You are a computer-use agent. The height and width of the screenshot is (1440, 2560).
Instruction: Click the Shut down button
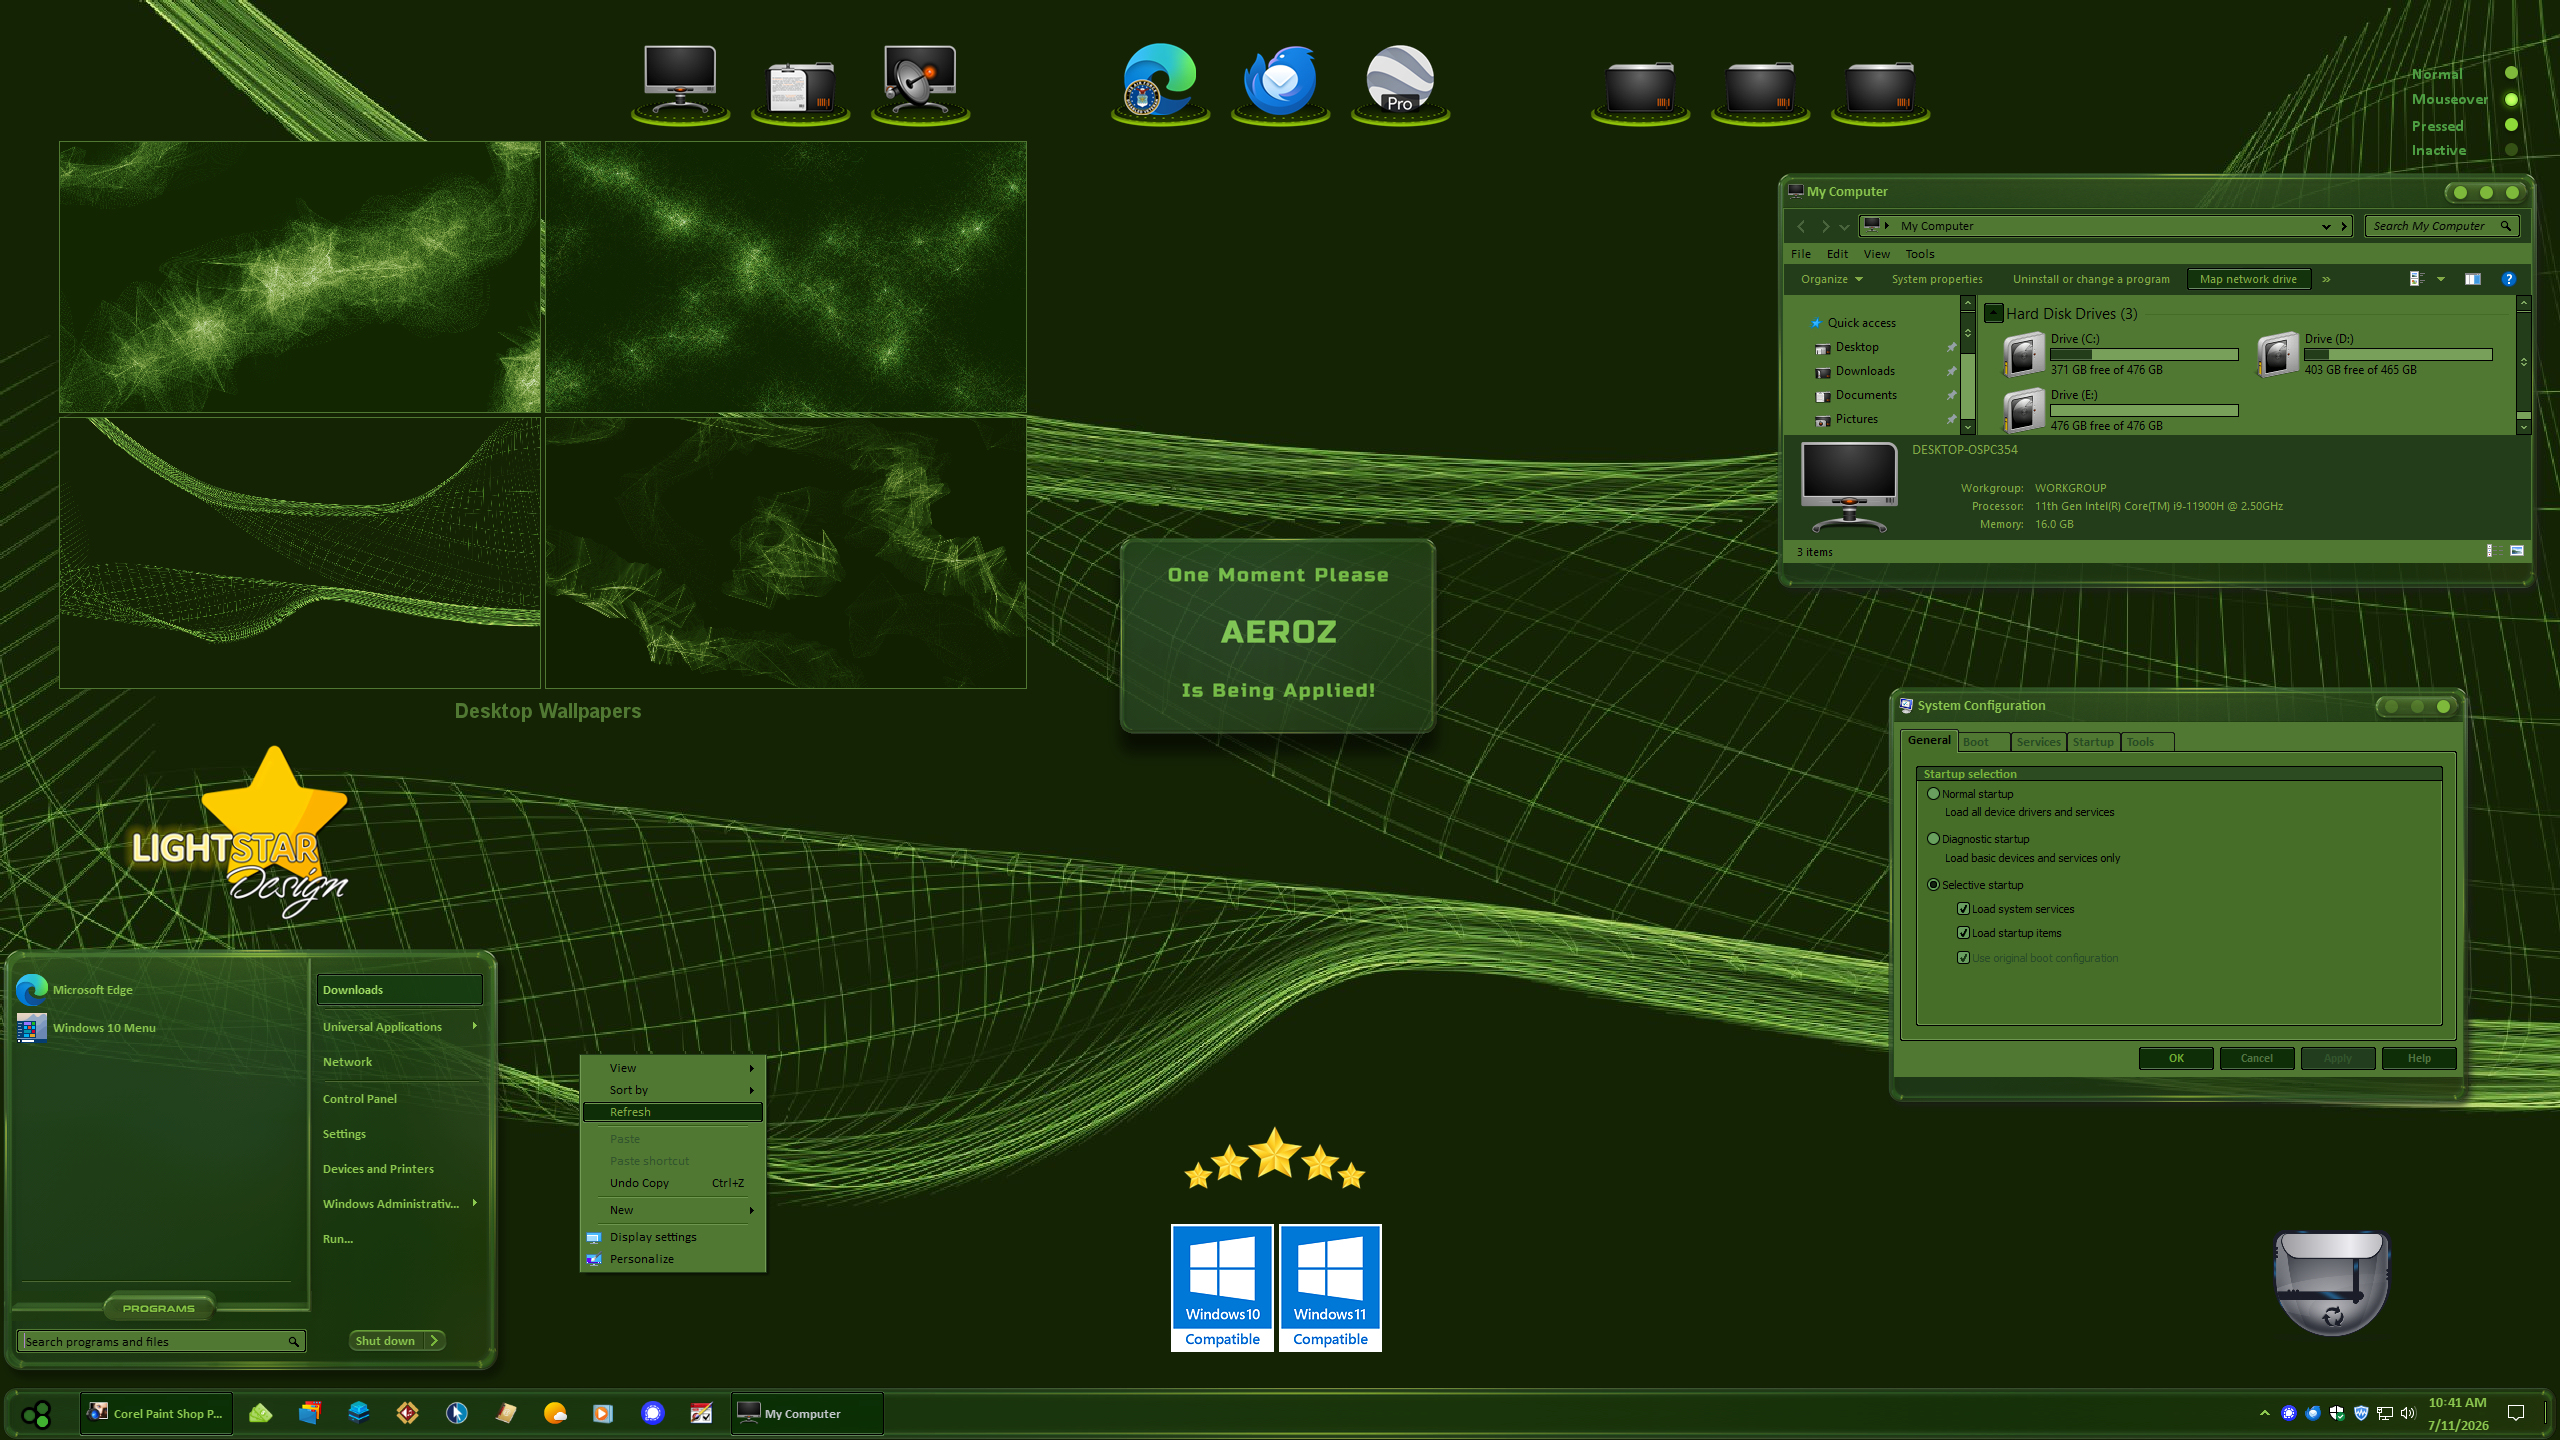tap(386, 1341)
